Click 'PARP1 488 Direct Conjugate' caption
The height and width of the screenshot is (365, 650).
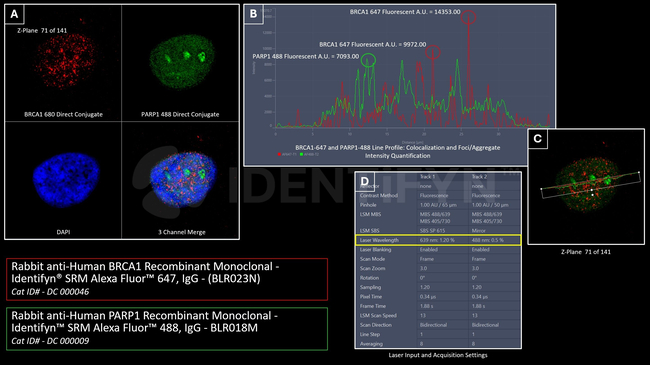point(180,114)
